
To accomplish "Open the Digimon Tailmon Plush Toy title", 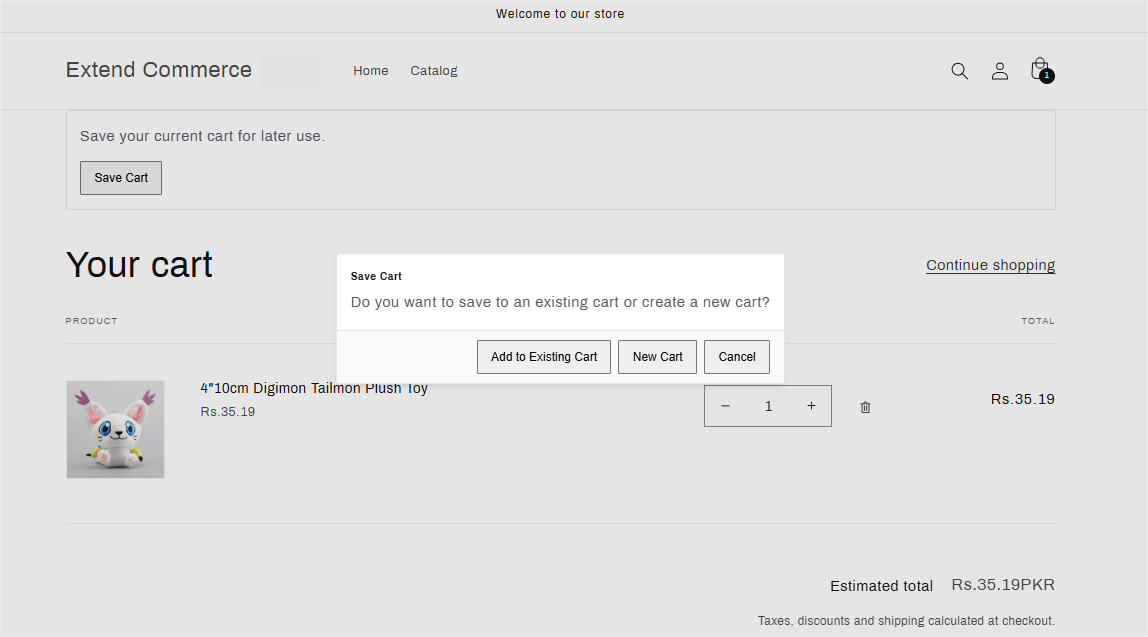I will (314, 388).
